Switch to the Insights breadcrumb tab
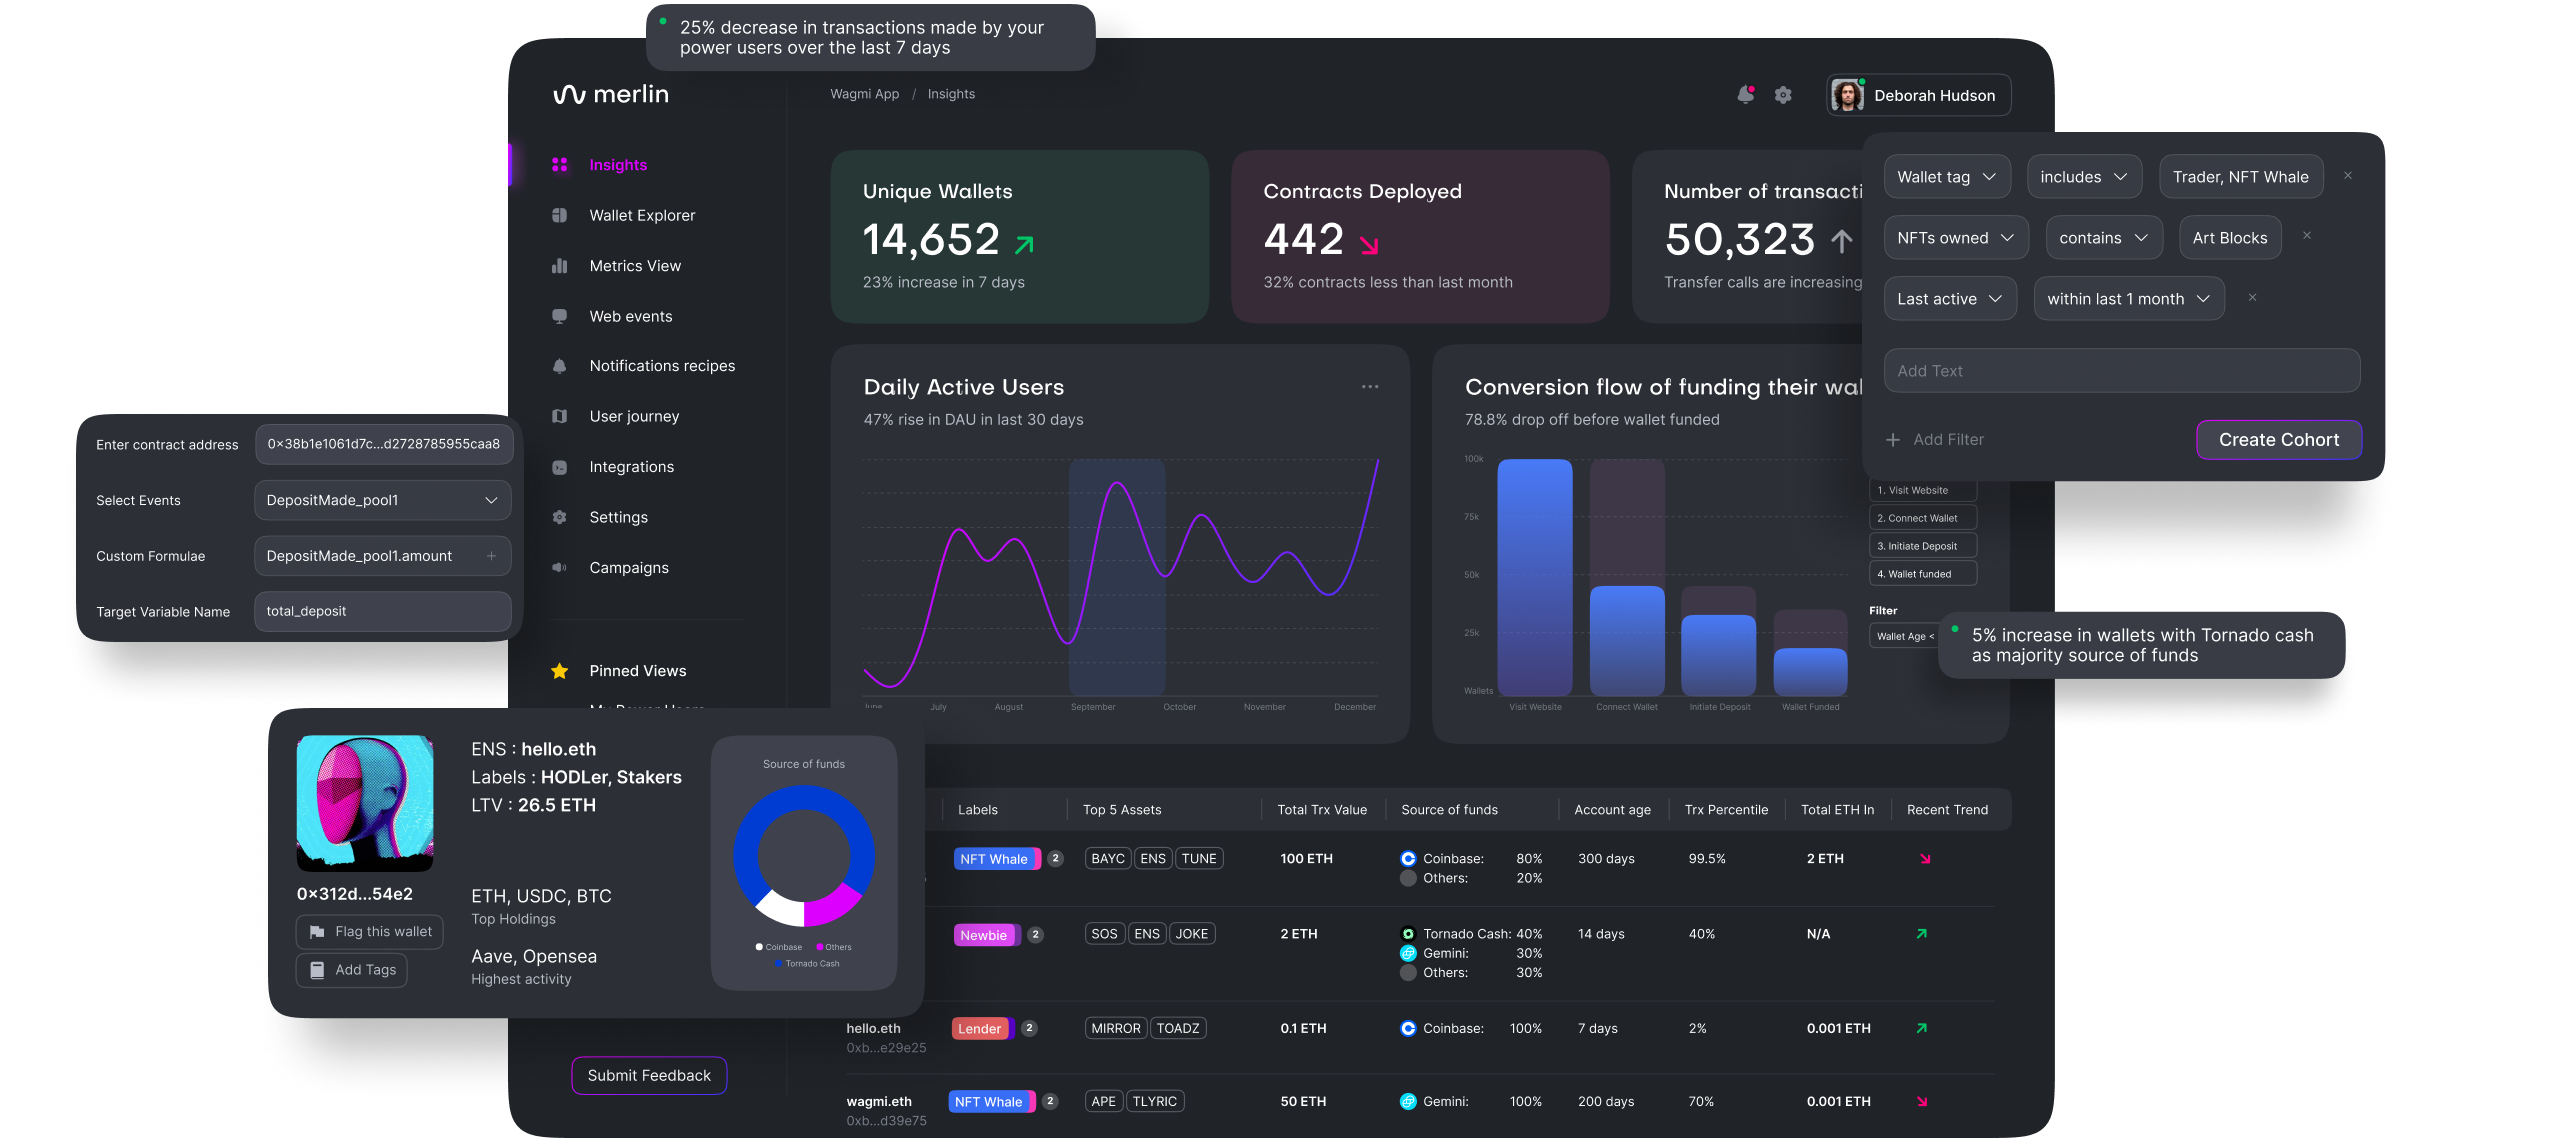The image size is (2560, 1138). point(950,93)
